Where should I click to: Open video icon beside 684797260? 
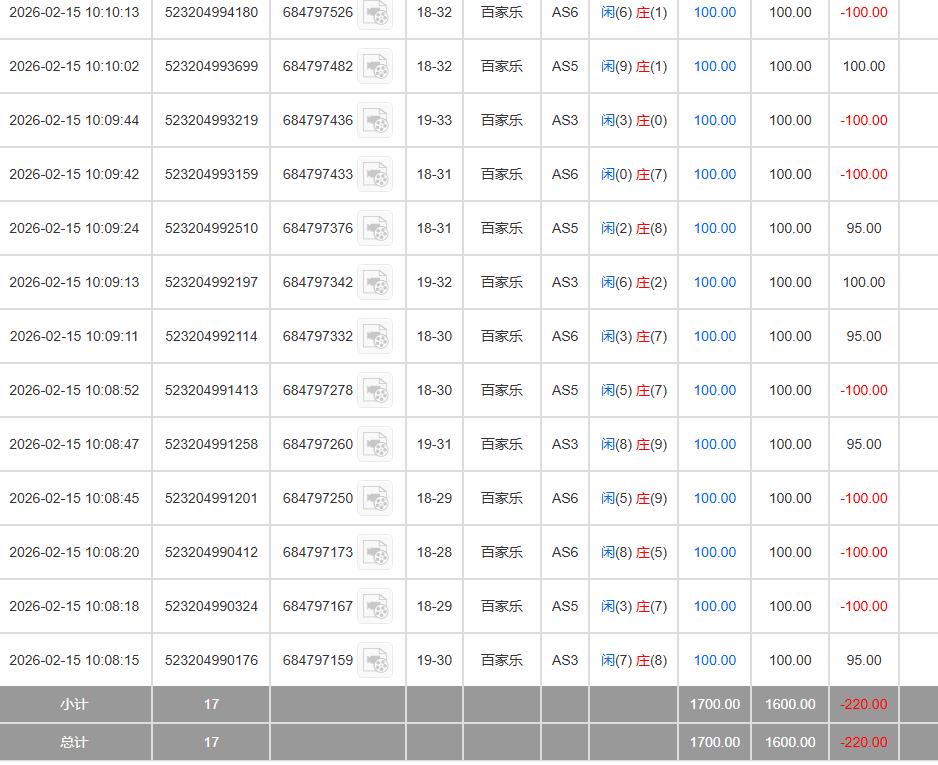375,445
